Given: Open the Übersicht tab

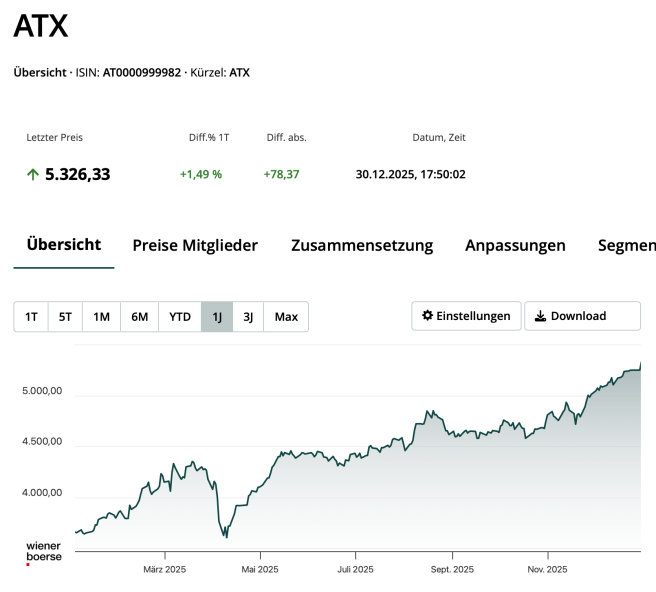Looking at the screenshot, I should click(64, 245).
